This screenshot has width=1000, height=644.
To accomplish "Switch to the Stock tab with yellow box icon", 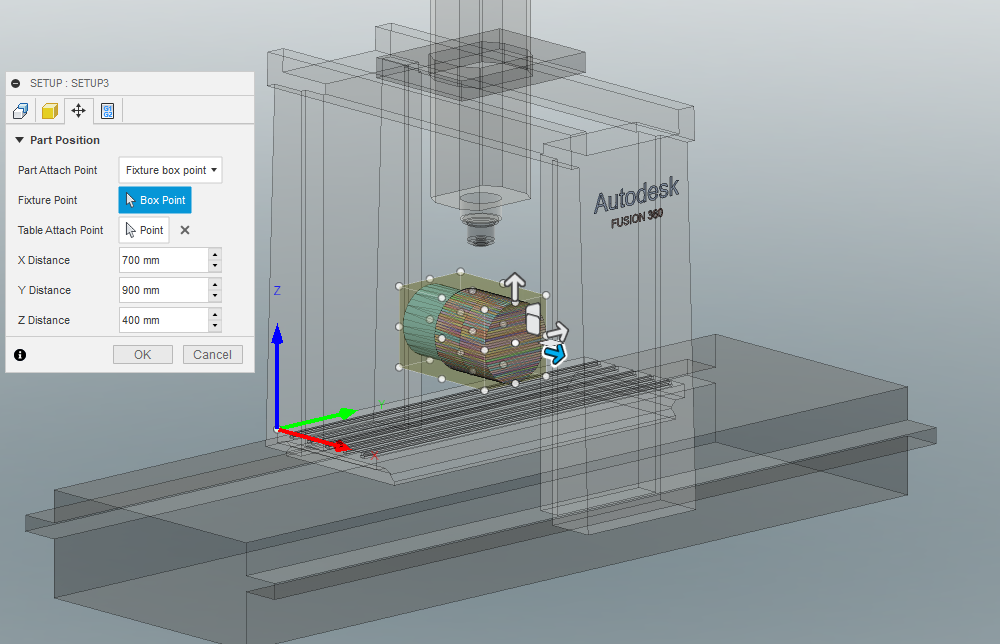I will point(49,110).
